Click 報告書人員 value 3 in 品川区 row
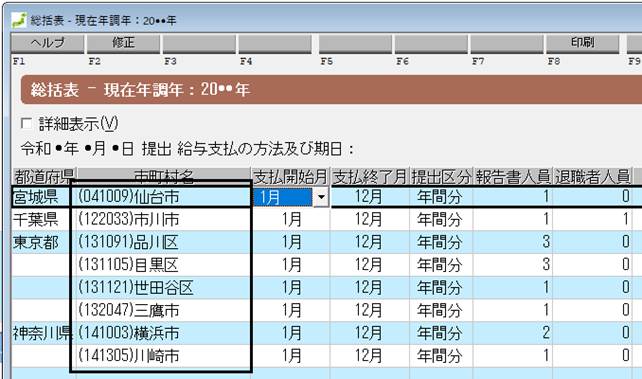Screen dimensions: 642x379 513,242
